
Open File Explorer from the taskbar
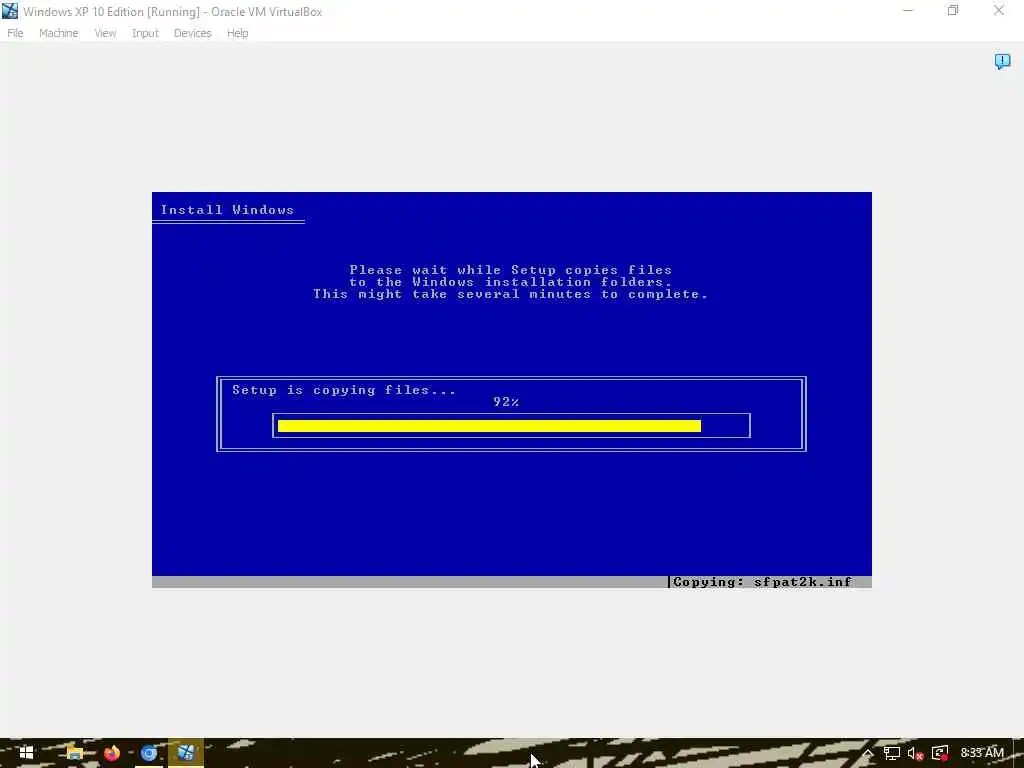coord(74,753)
